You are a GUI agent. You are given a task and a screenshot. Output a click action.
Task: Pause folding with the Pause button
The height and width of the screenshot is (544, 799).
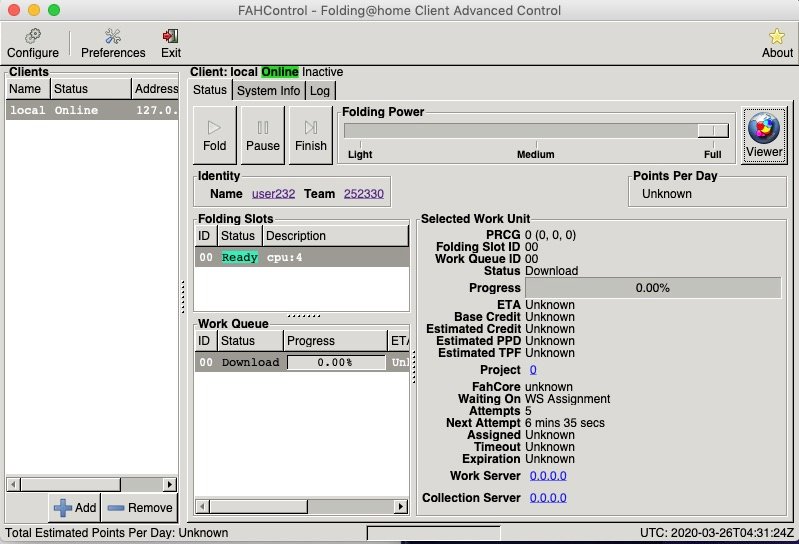click(x=263, y=135)
